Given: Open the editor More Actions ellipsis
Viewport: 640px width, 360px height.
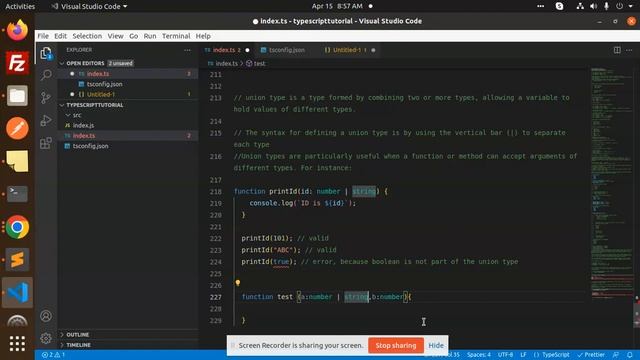Looking at the screenshot, I should pyautogui.click(x=629, y=50).
